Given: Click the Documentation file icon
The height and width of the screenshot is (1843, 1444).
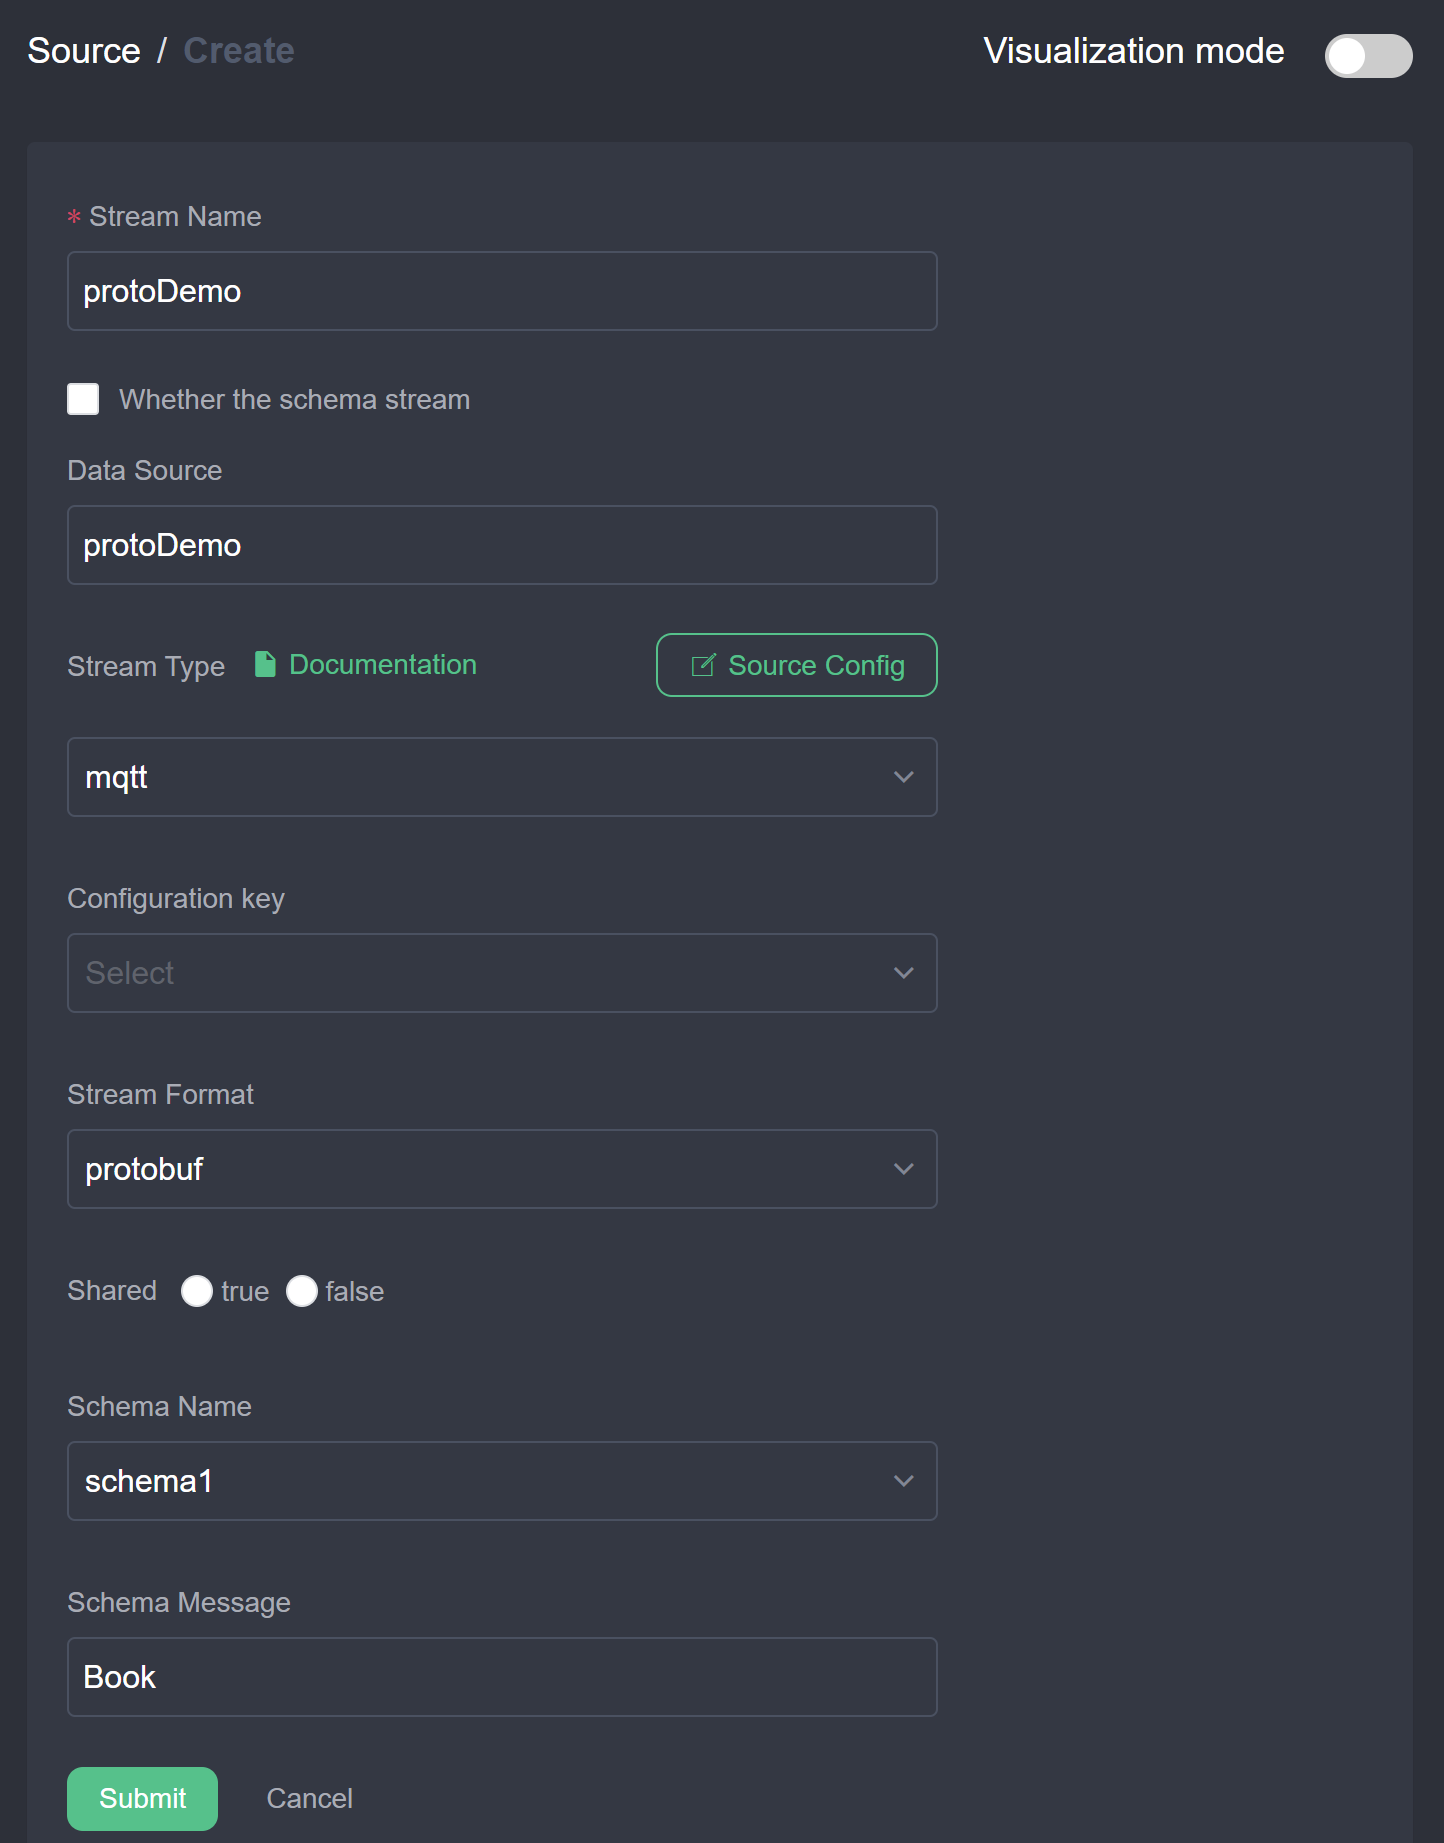Looking at the screenshot, I should coord(265,665).
